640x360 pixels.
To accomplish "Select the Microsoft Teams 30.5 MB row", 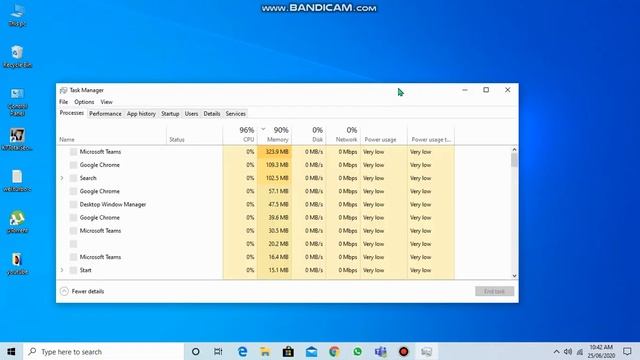I will tap(256, 231).
